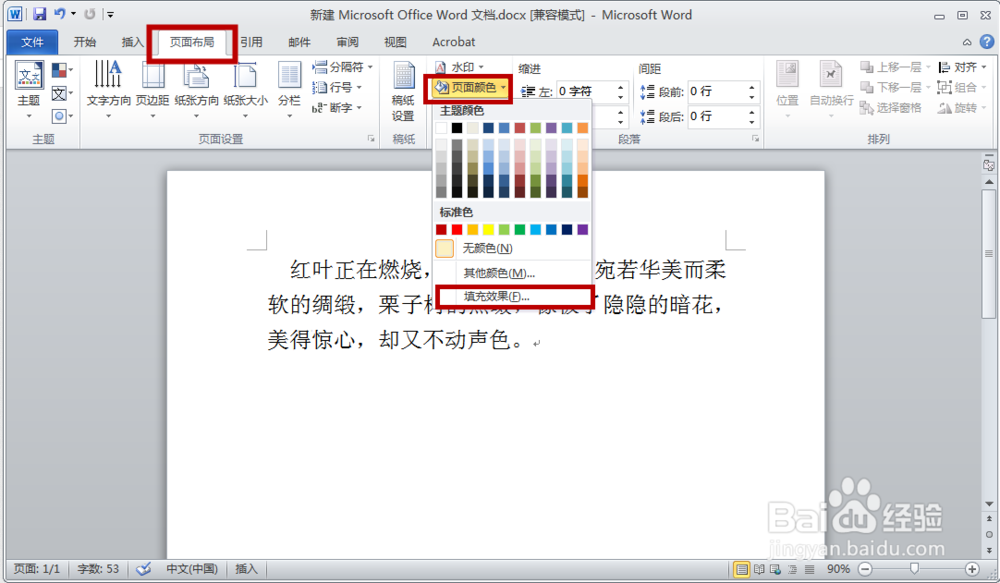Open the Themes (主题) gallery button
The image size is (1000, 583).
click(x=29, y=90)
